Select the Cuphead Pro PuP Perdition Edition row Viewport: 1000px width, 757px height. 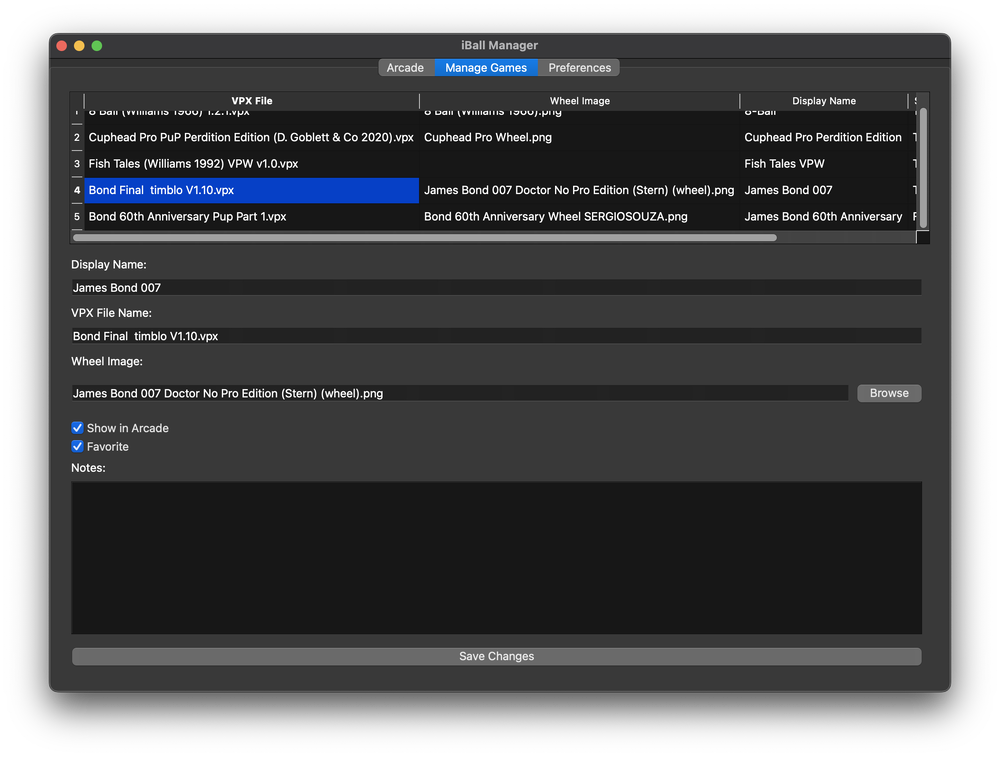[250, 137]
